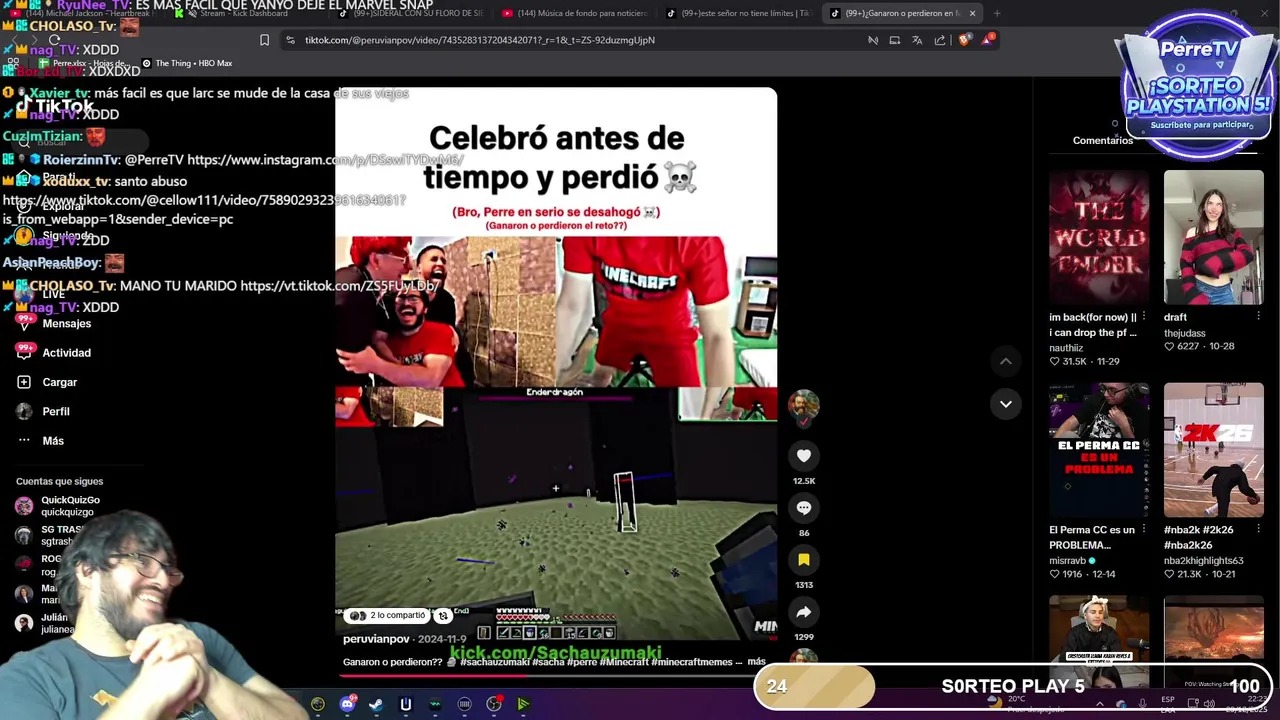Show hidden tray icons with the chevron
1280x720 pixels.
[x=1099, y=704]
